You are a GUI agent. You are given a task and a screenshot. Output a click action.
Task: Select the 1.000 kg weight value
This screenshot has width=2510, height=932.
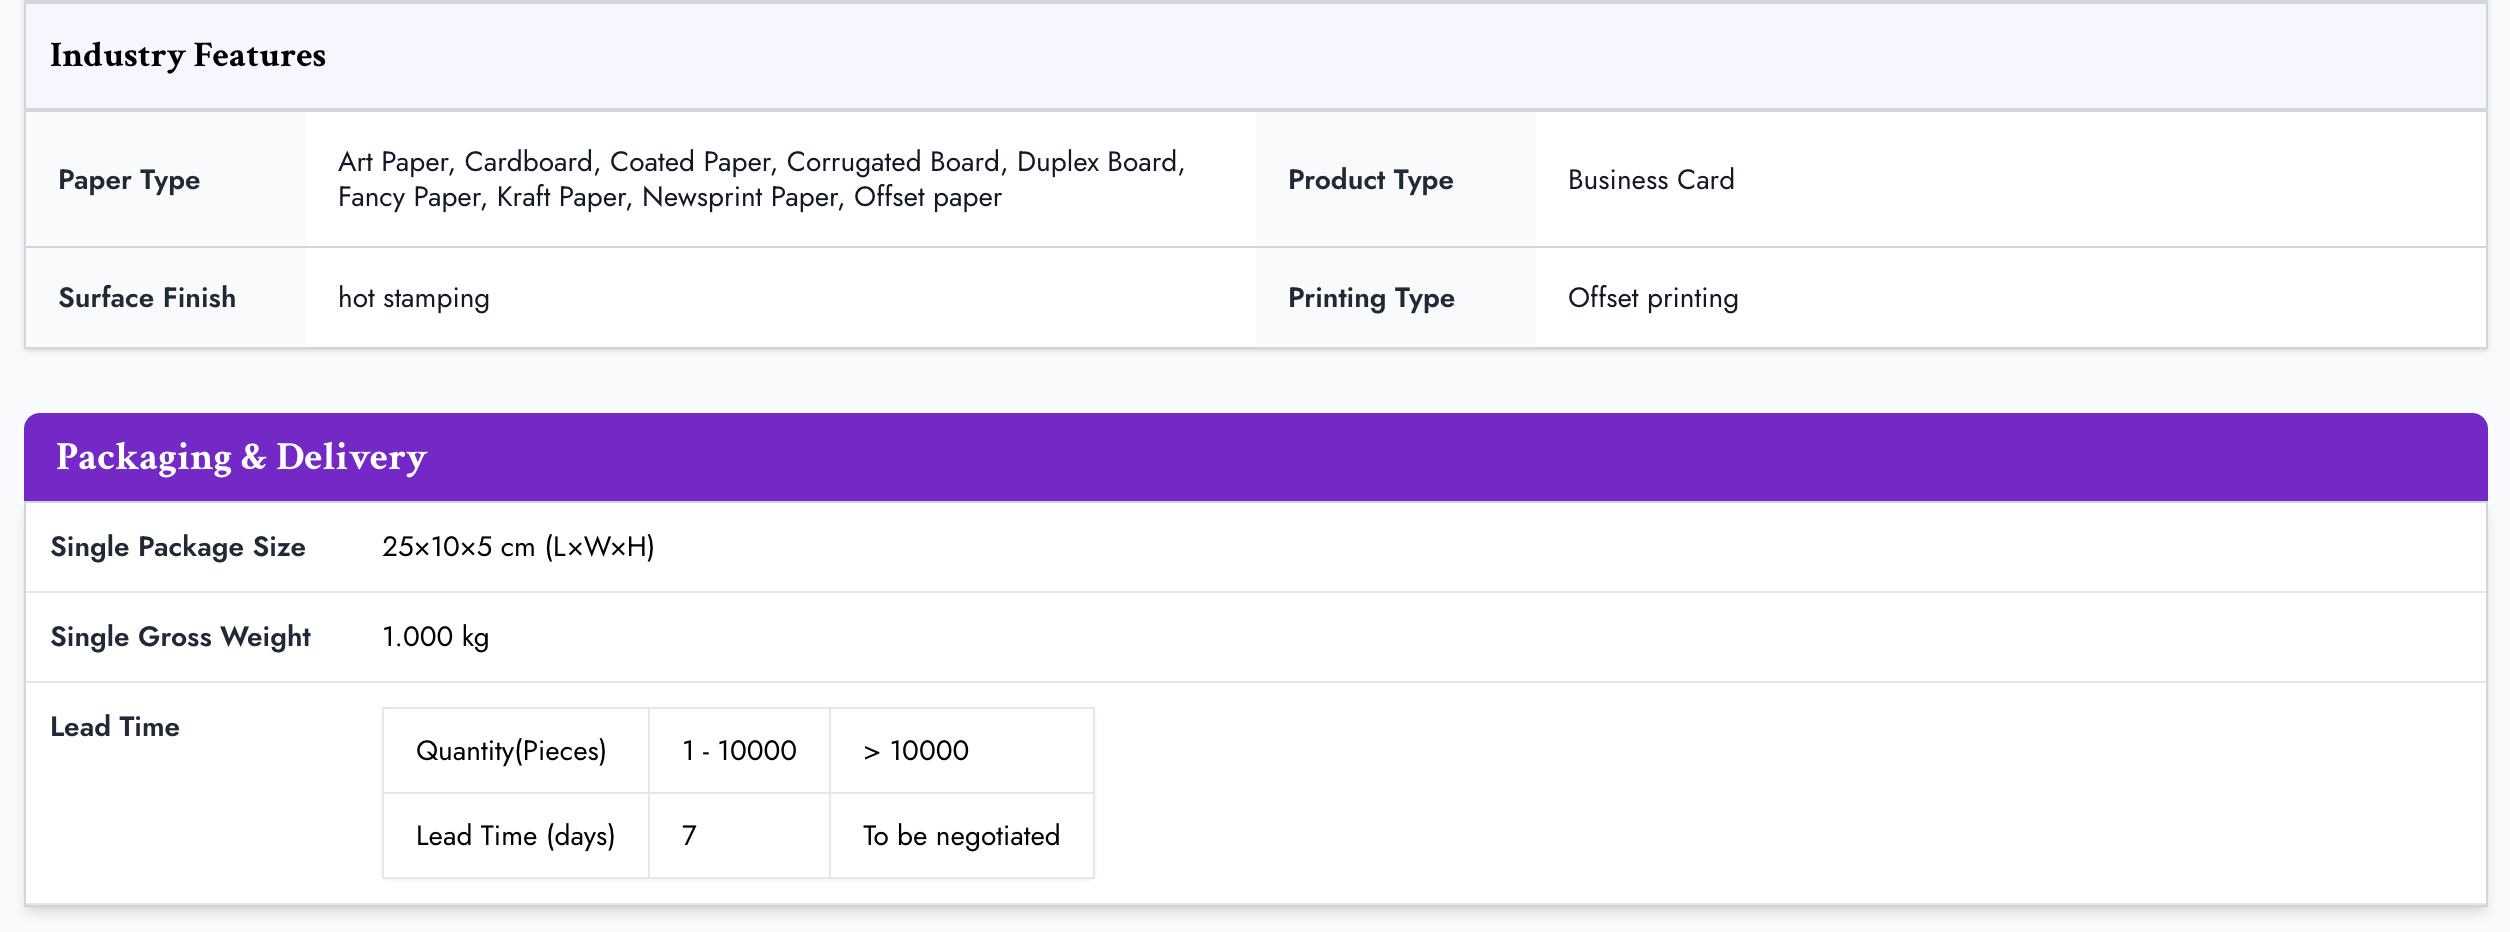435,637
